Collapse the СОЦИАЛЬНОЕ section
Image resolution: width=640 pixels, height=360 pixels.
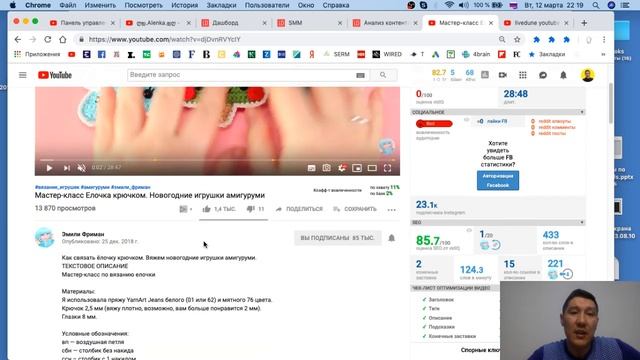pos(582,112)
